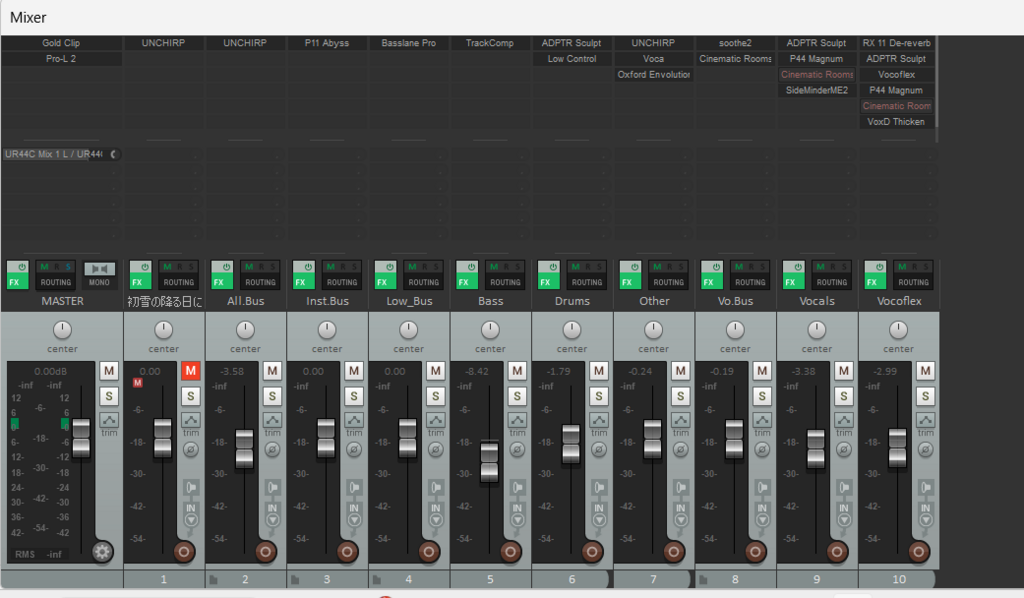Open the envelope/trim icon on Other track
Image resolution: width=1024 pixels, height=598 pixels.
point(680,420)
